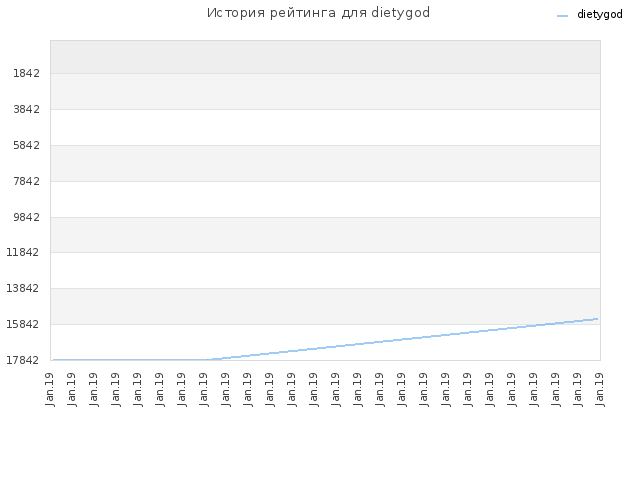Viewport: 640px width, 480px height.
Task: Select the chart title История рейтинга для dietygod
Action: click(318, 13)
